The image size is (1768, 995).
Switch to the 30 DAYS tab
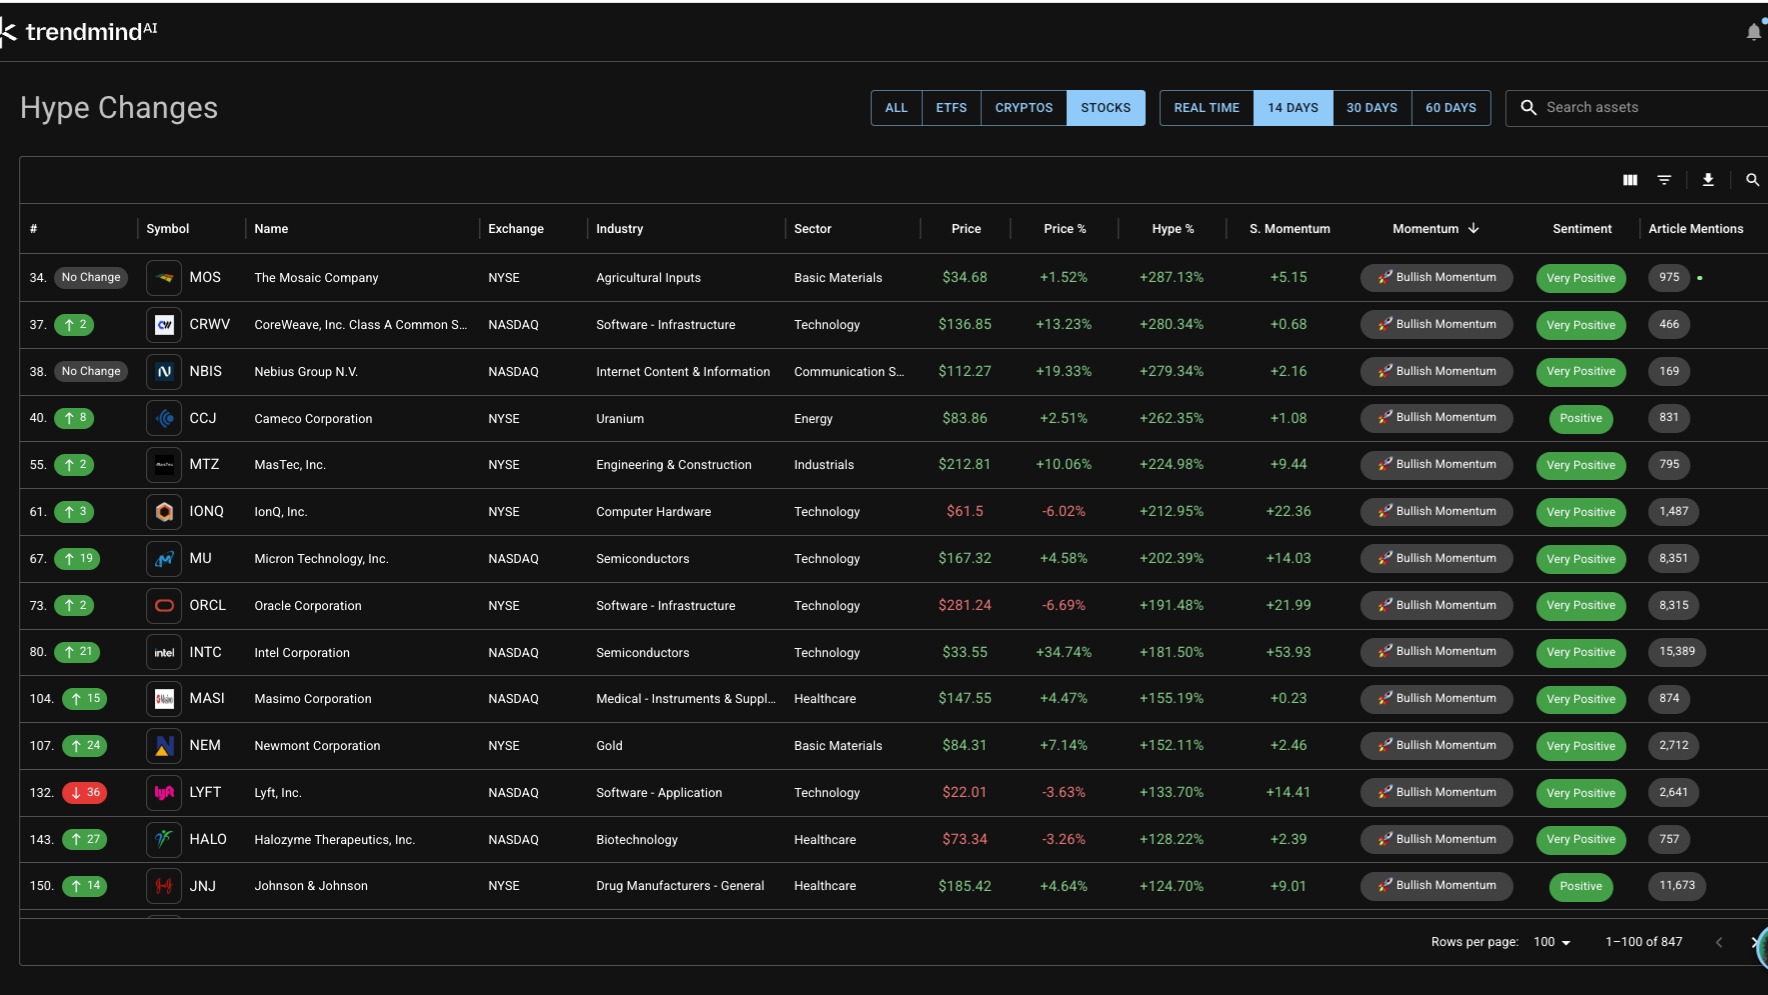(1371, 108)
